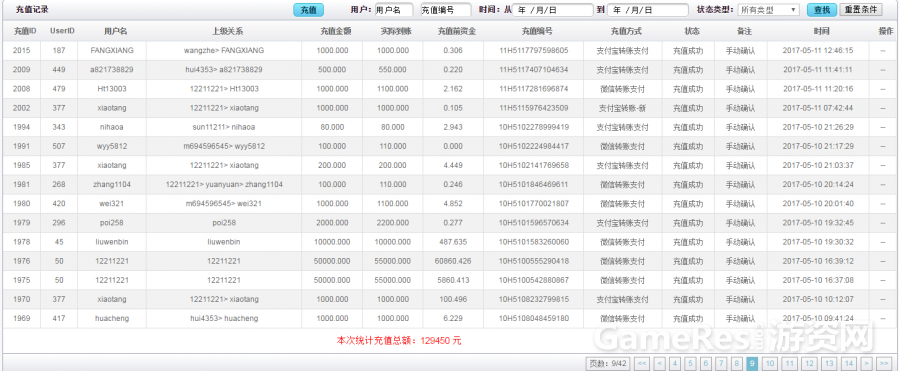Select username a821738829 cell
This screenshot has height=371, width=899.
[x=112, y=70]
